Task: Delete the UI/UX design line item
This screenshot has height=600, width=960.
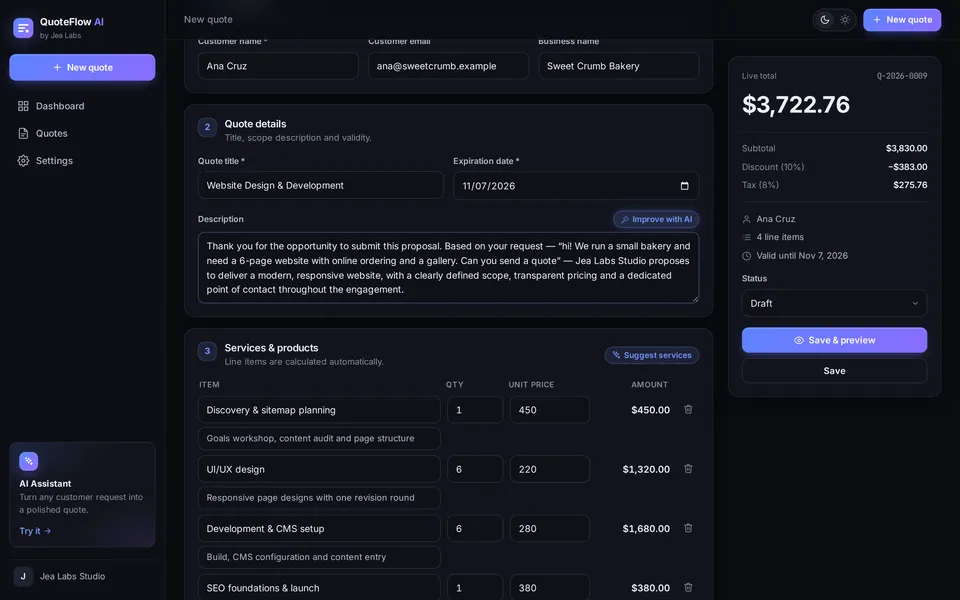Action: (x=688, y=469)
